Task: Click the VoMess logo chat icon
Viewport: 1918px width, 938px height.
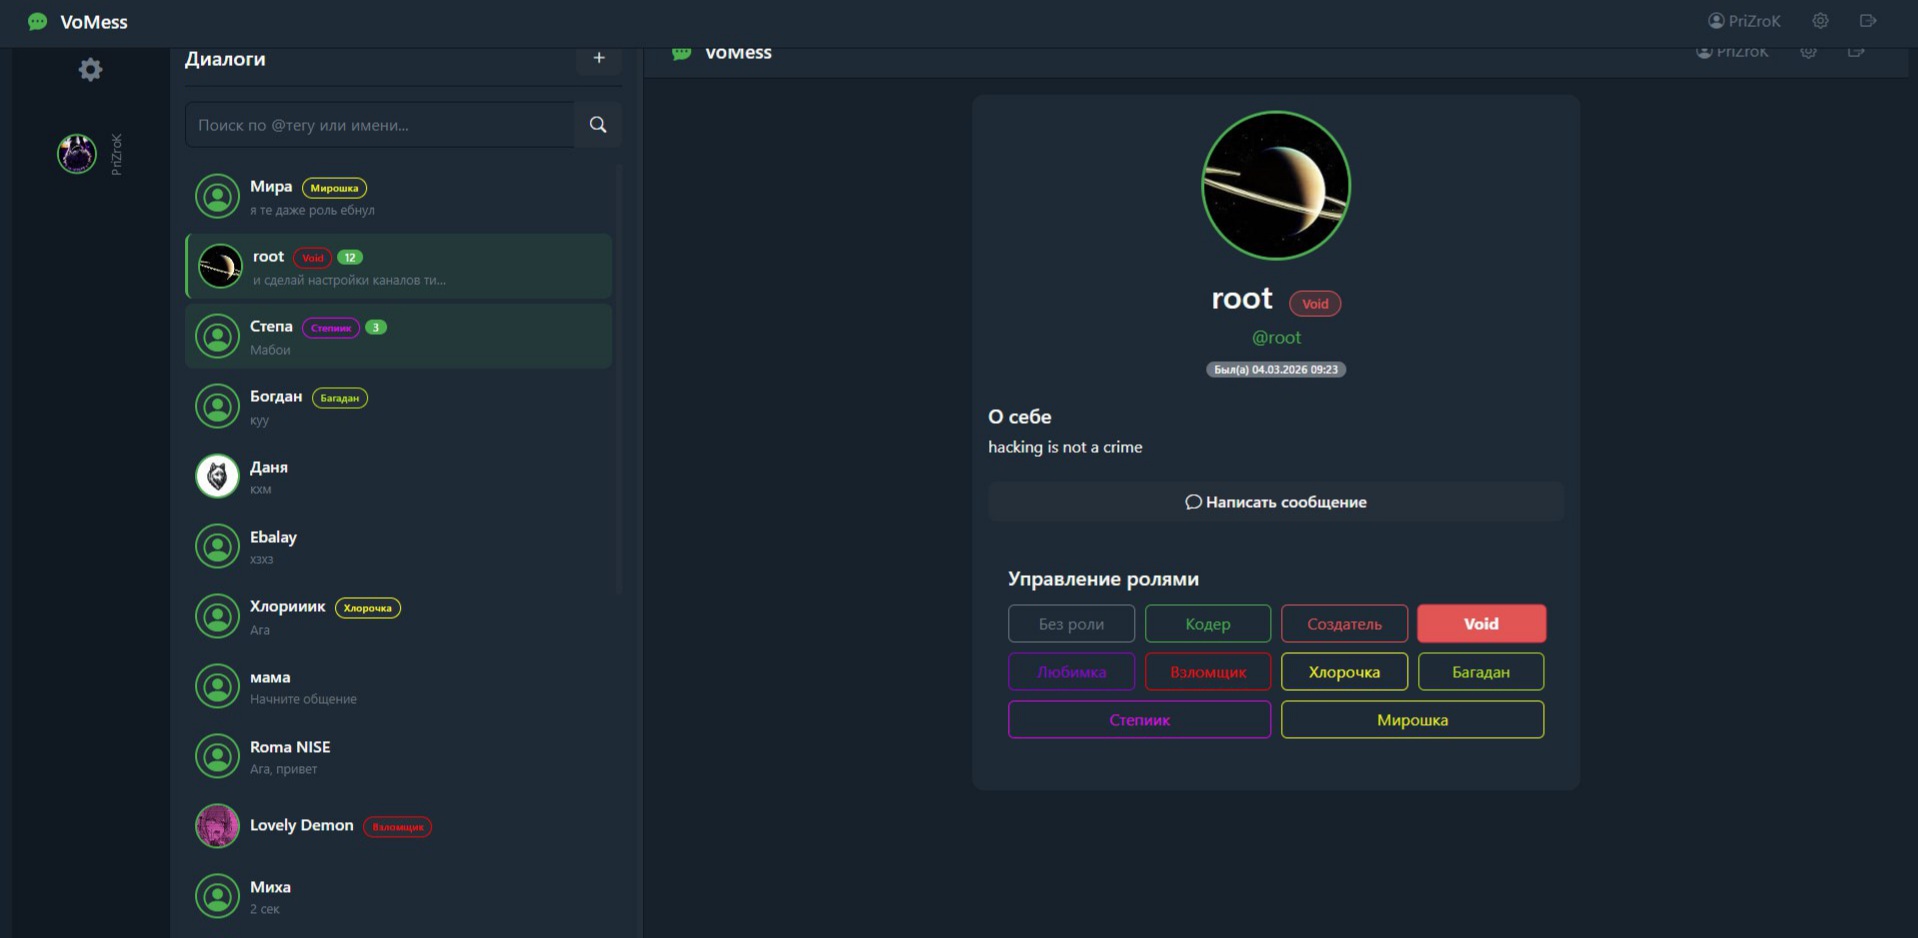Action: tap(38, 22)
